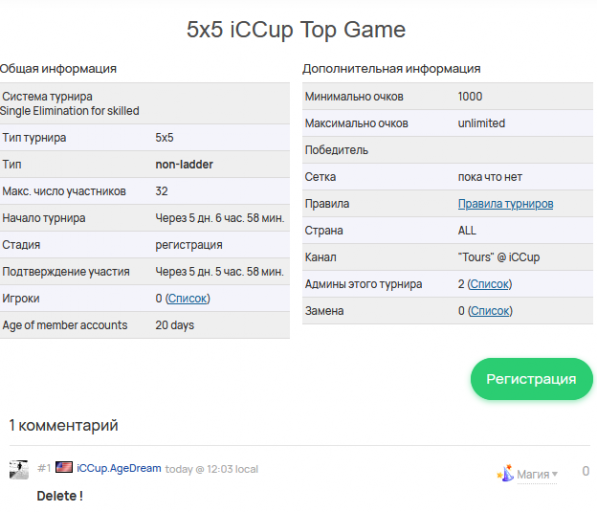Click the comment rating score 0

pyautogui.click(x=586, y=471)
